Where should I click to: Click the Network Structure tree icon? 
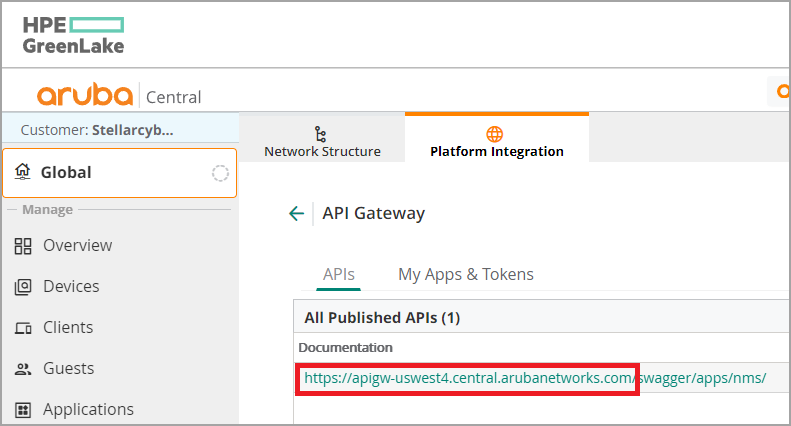[321, 133]
